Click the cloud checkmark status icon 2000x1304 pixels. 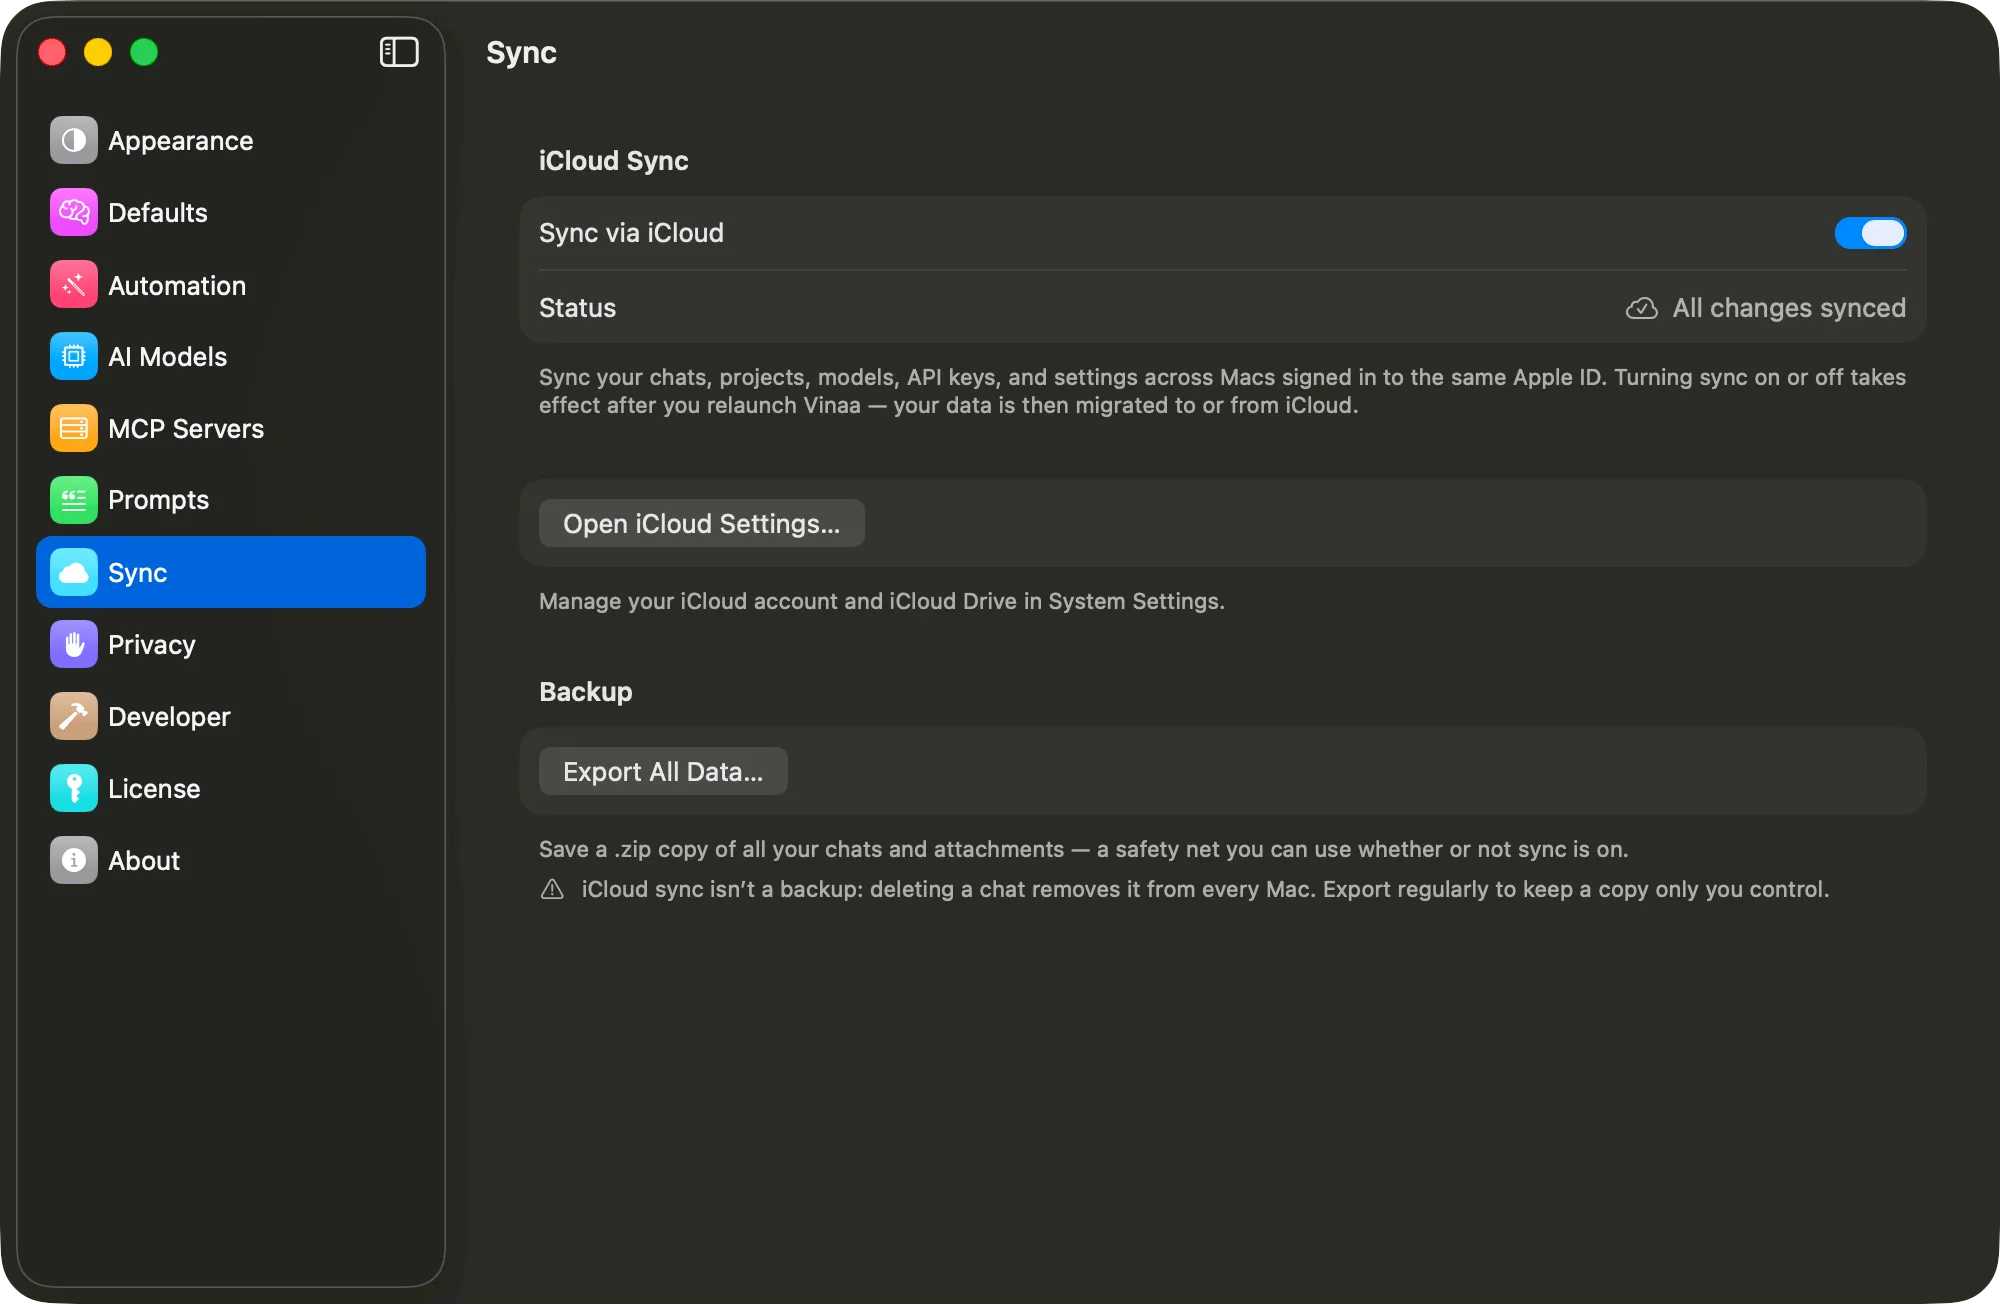coord(1641,308)
